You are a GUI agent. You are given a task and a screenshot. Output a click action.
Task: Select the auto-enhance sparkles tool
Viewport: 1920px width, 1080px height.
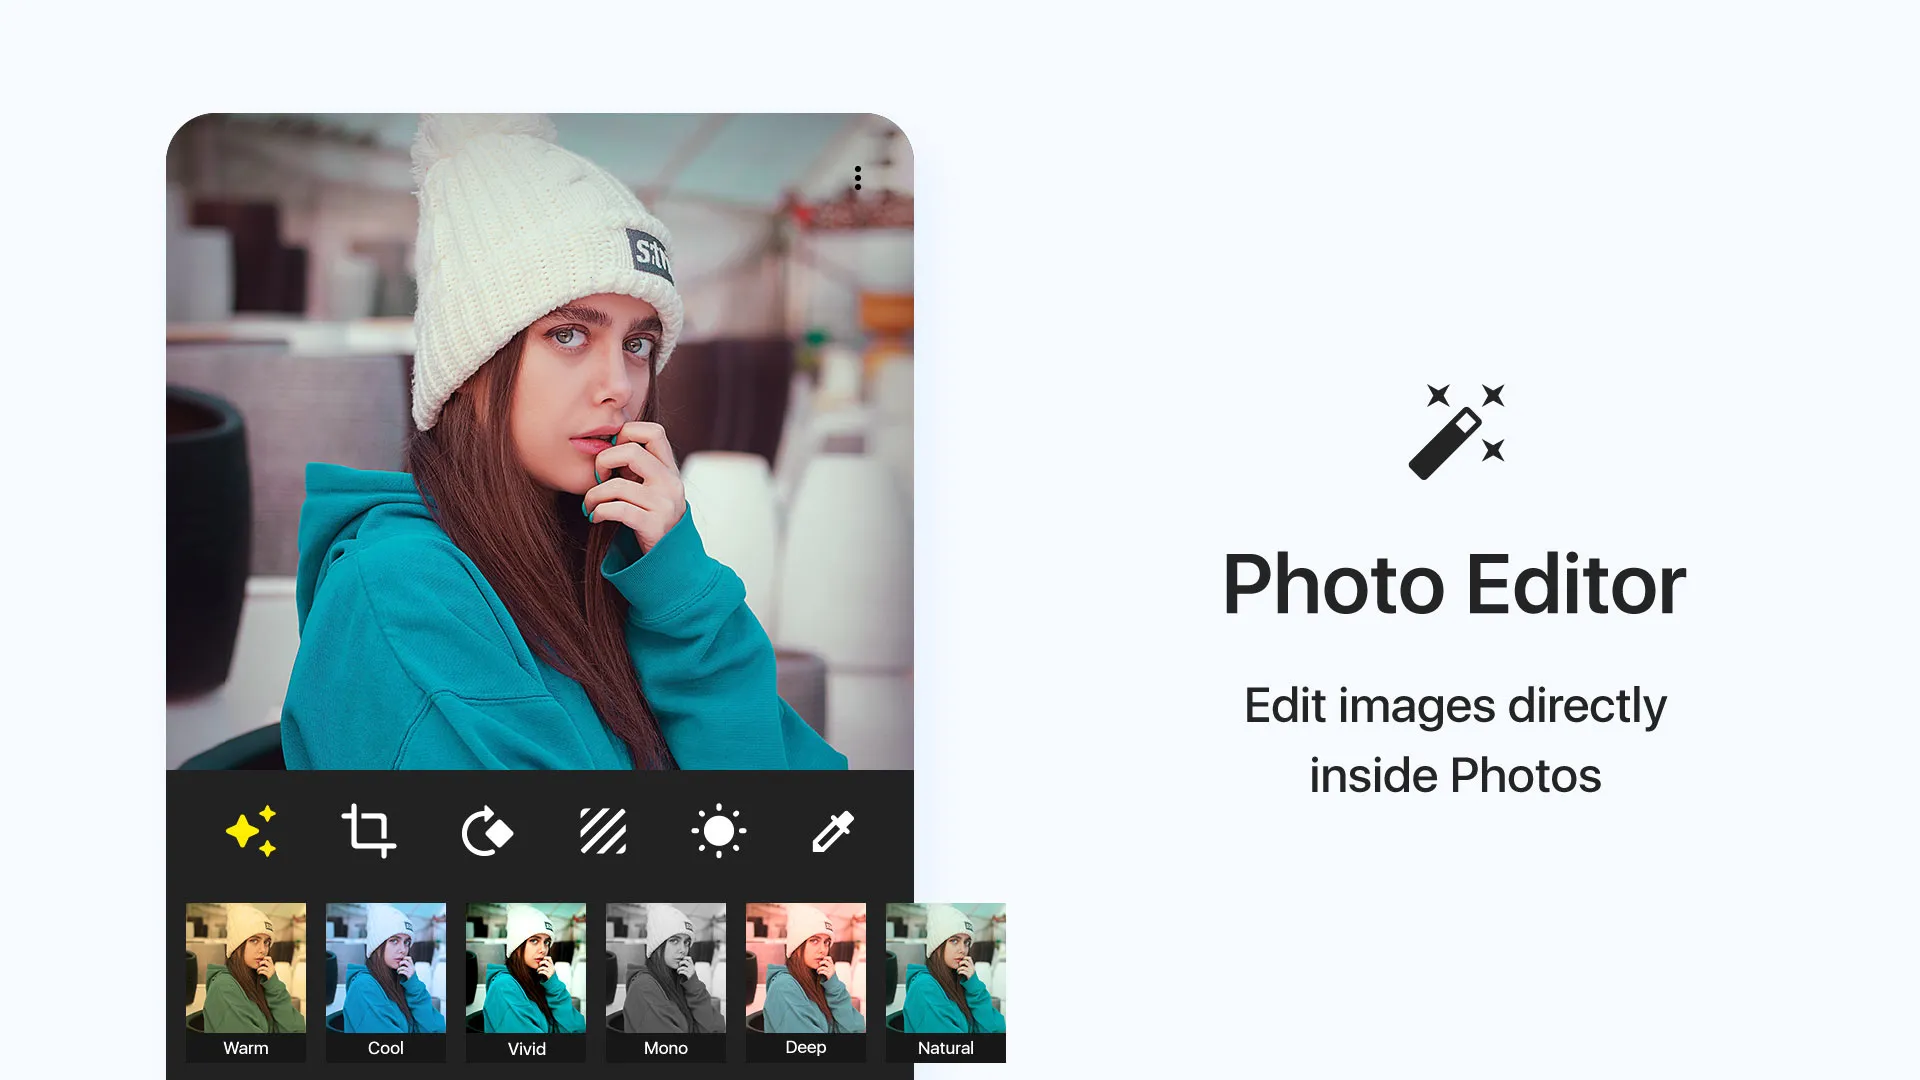click(251, 830)
